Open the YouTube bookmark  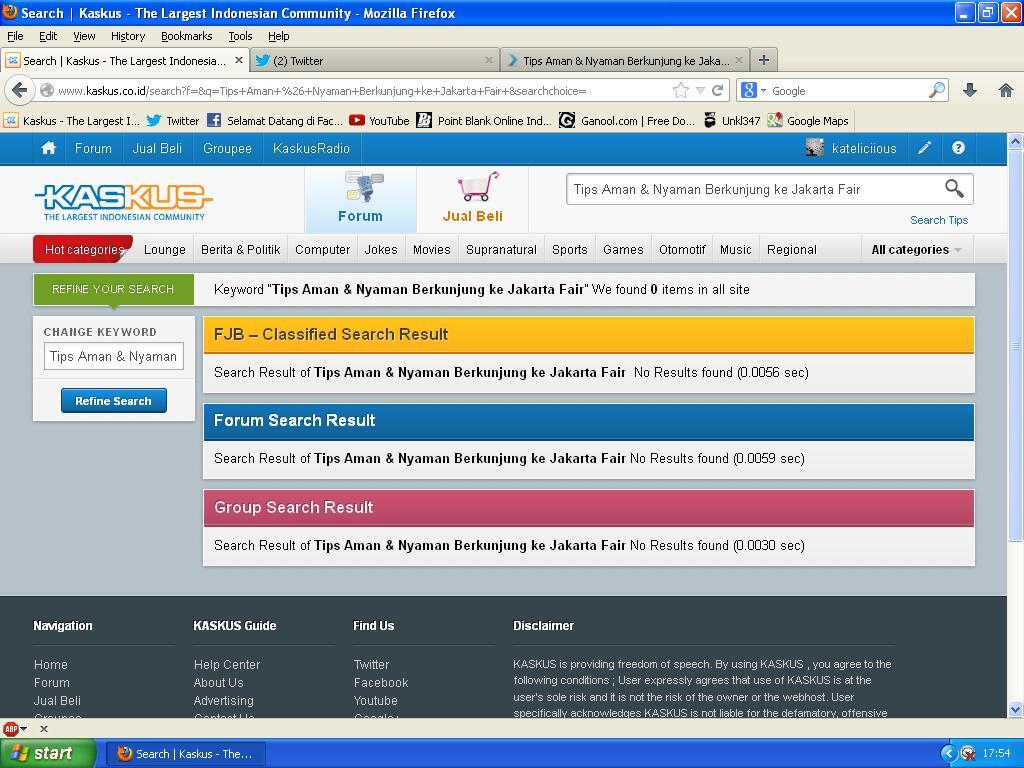point(379,121)
